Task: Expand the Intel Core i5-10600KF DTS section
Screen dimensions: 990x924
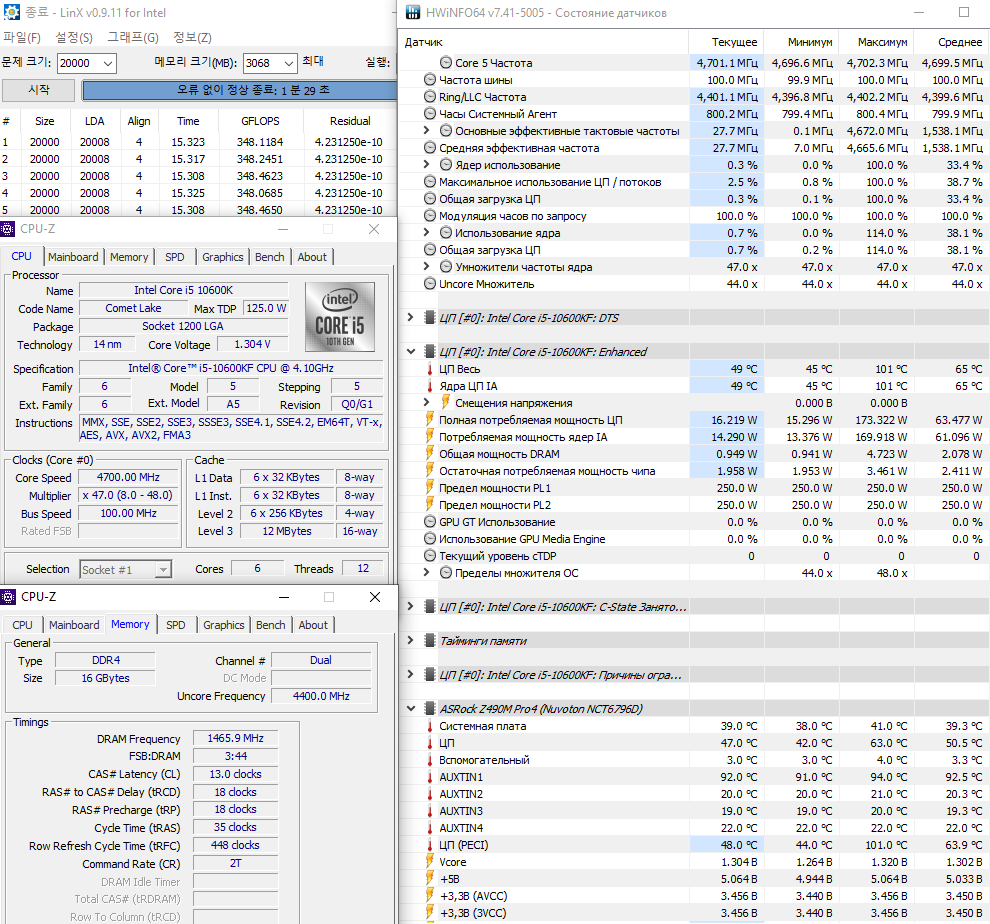Action: tap(410, 317)
